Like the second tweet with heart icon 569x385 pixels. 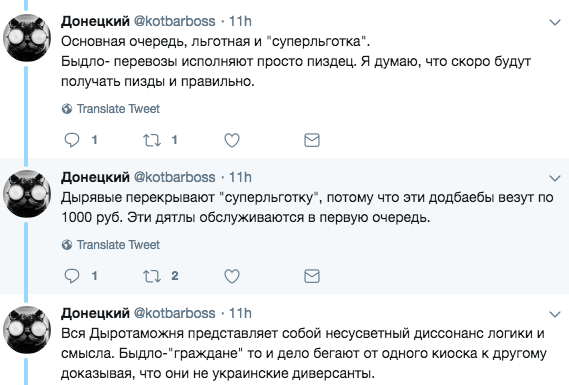point(232,276)
